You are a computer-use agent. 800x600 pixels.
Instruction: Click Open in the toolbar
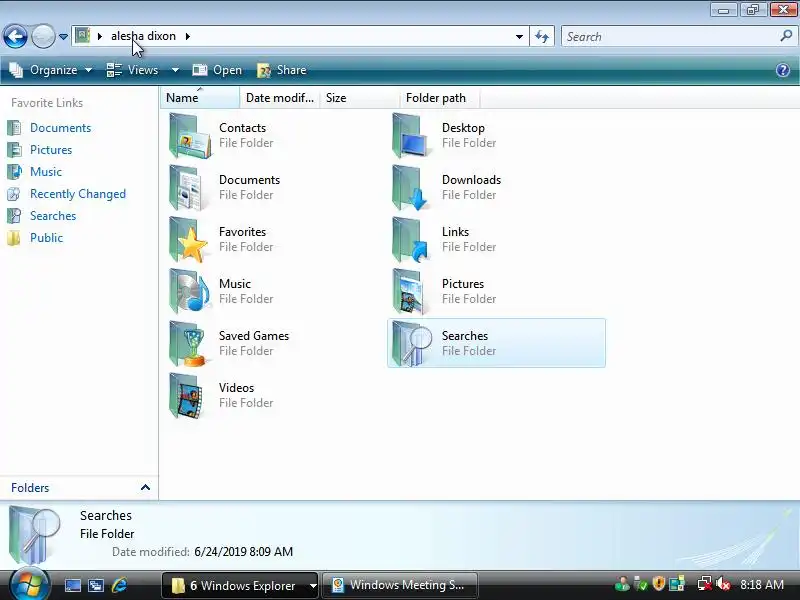pos(217,70)
